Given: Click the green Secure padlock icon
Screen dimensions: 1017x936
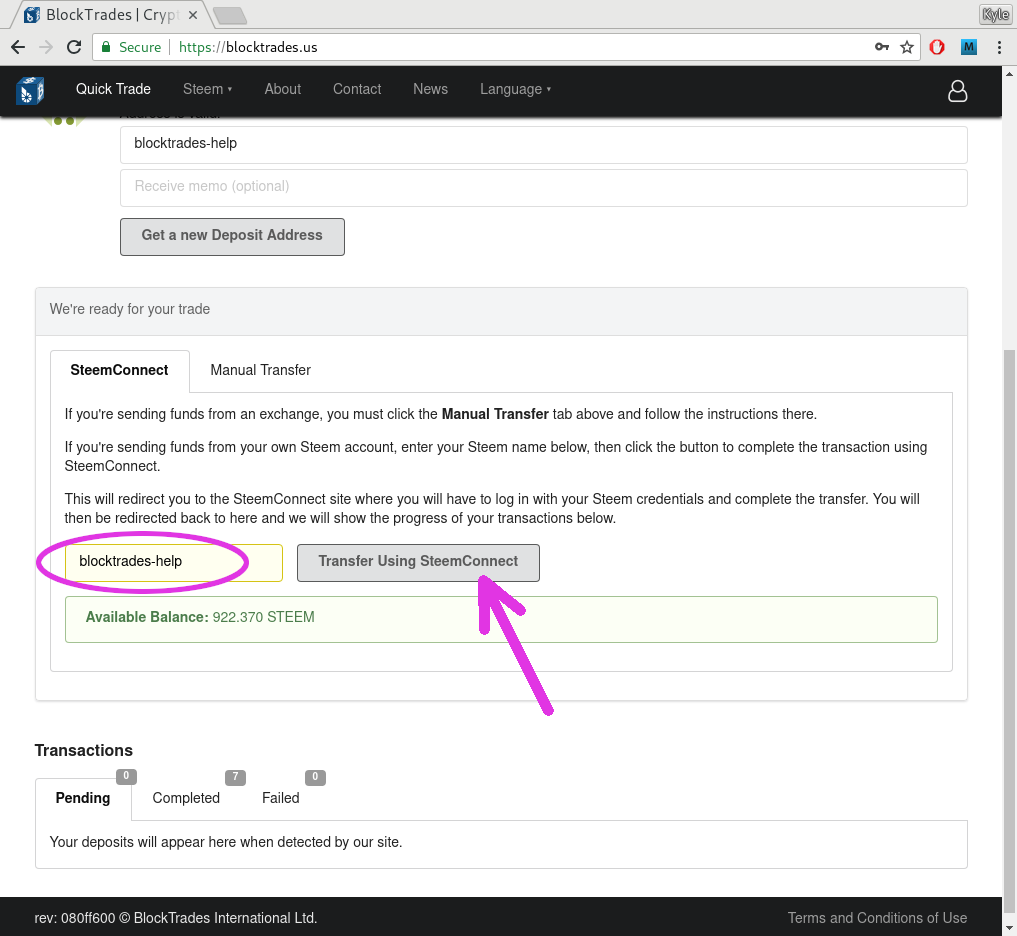Looking at the screenshot, I should (x=106, y=47).
